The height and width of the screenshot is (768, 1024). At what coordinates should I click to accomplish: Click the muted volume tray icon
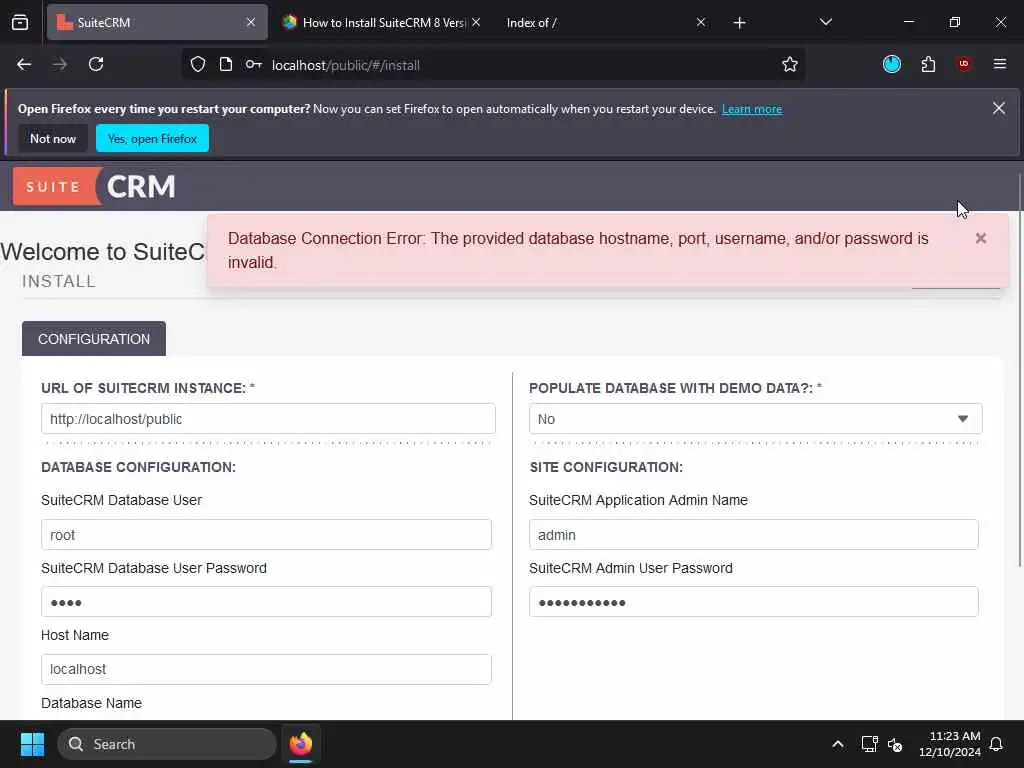click(x=895, y=744)
